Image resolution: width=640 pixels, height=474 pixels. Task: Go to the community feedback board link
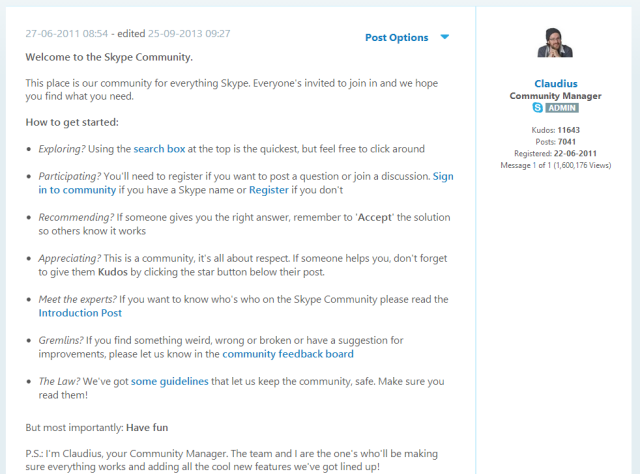pyautogui.click(x=288, y=354)
